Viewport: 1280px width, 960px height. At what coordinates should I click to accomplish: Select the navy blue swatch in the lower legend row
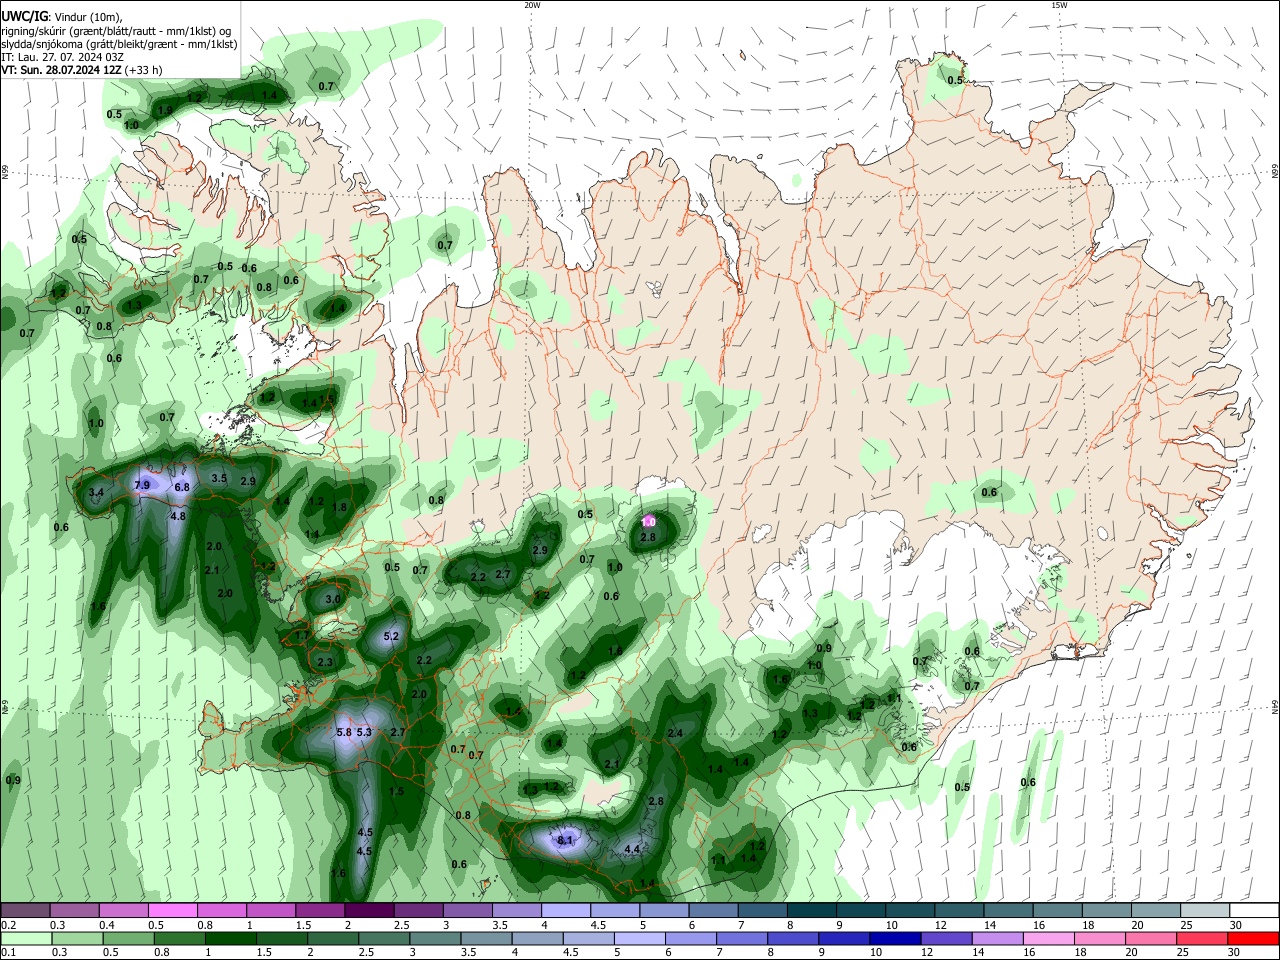[895, 939]
